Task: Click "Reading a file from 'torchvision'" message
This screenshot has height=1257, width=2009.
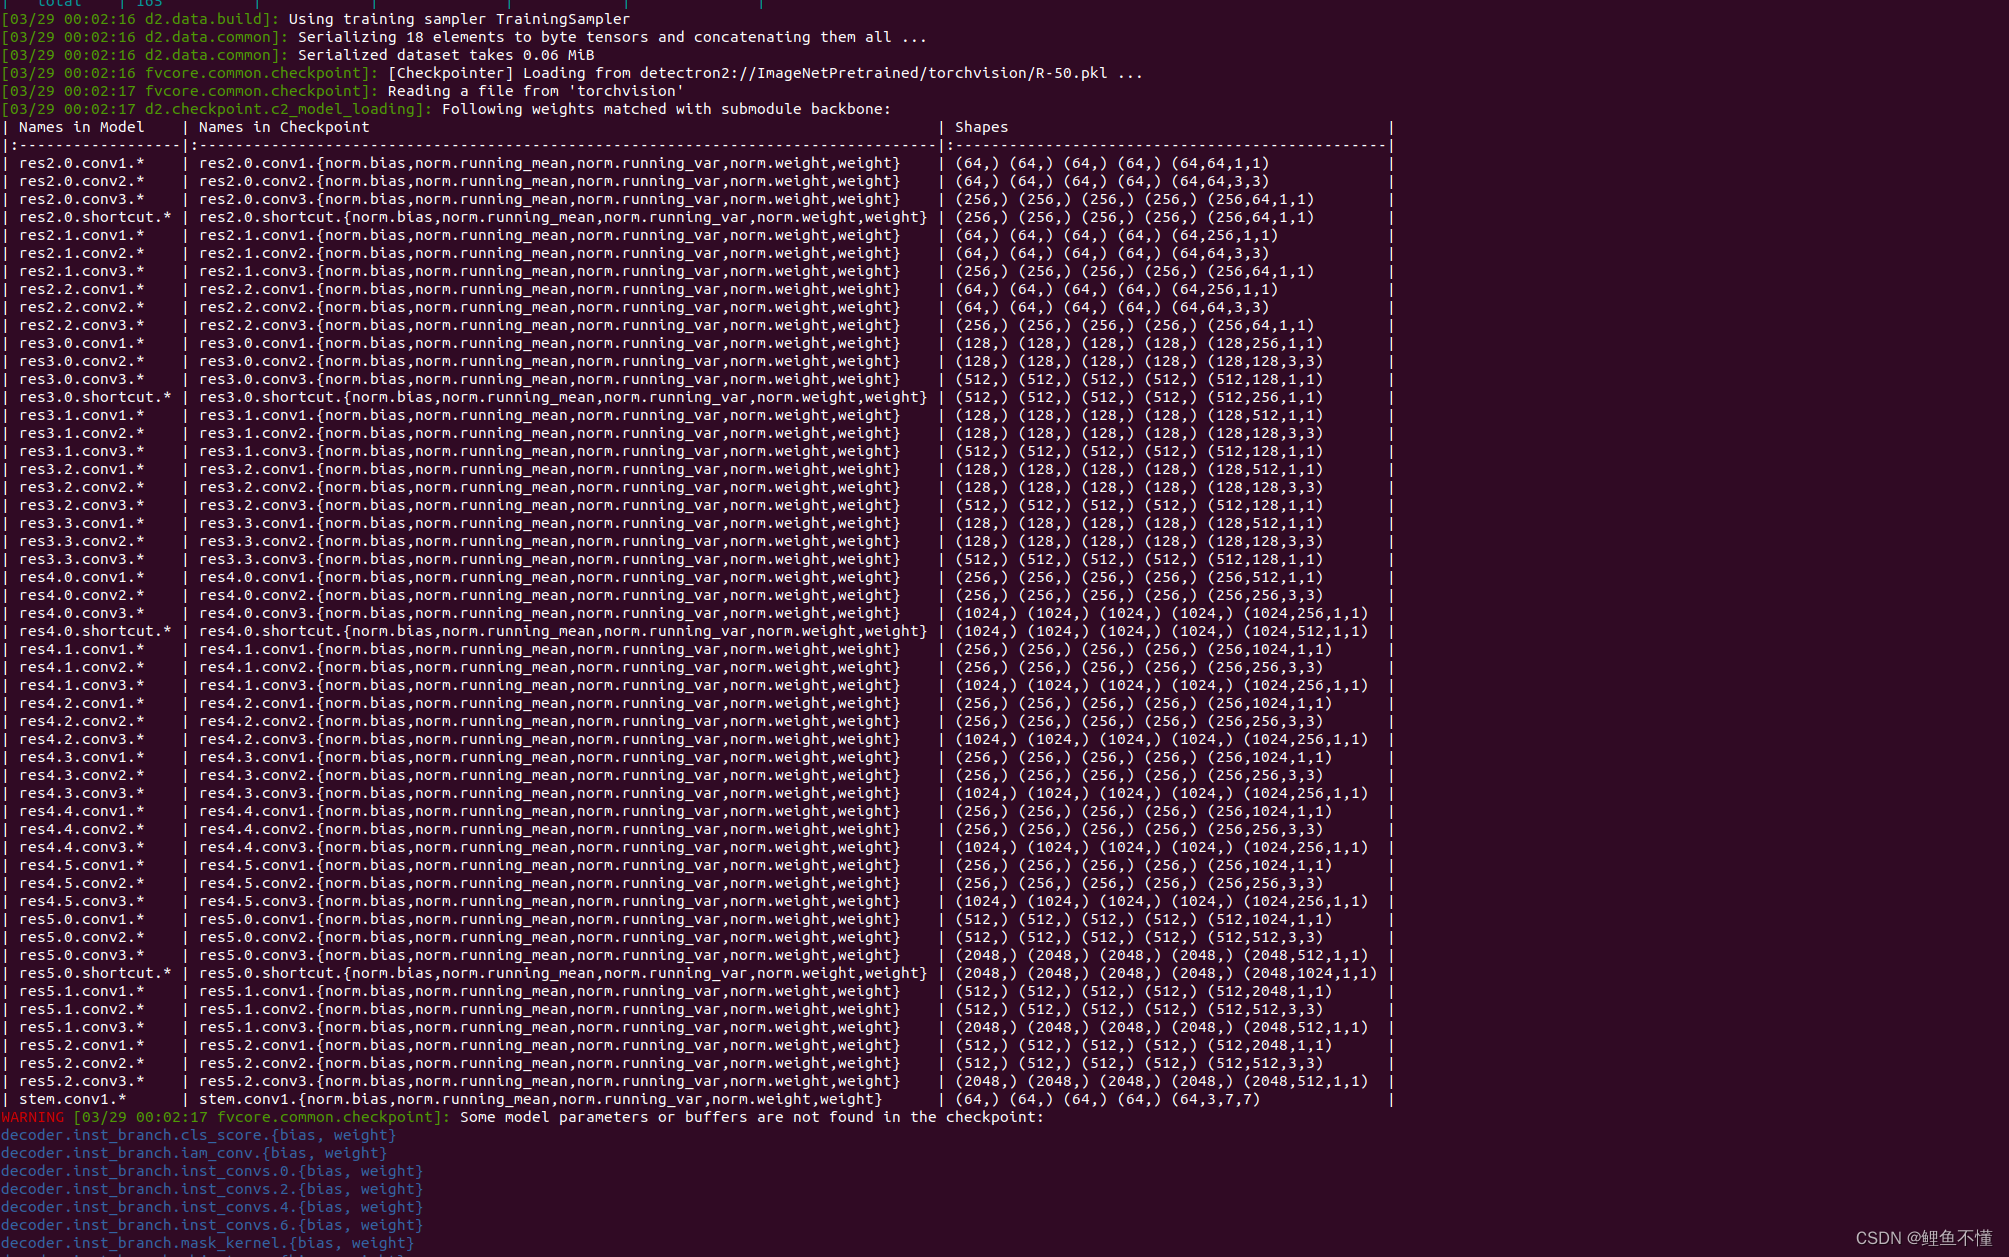Action: coord(535,91)
